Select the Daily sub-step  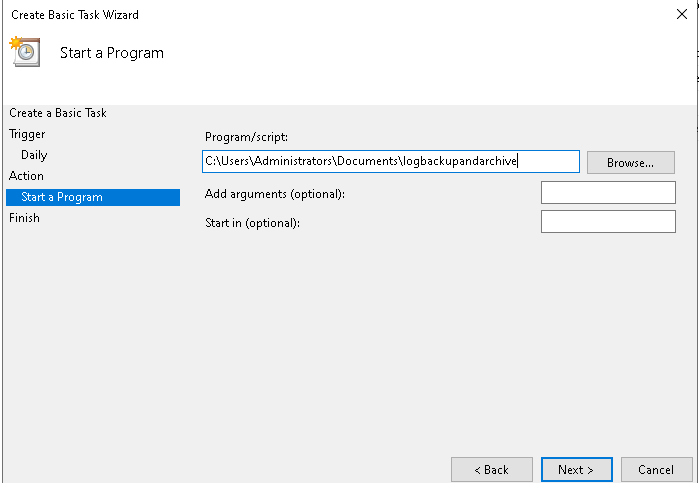click(34, 155)
